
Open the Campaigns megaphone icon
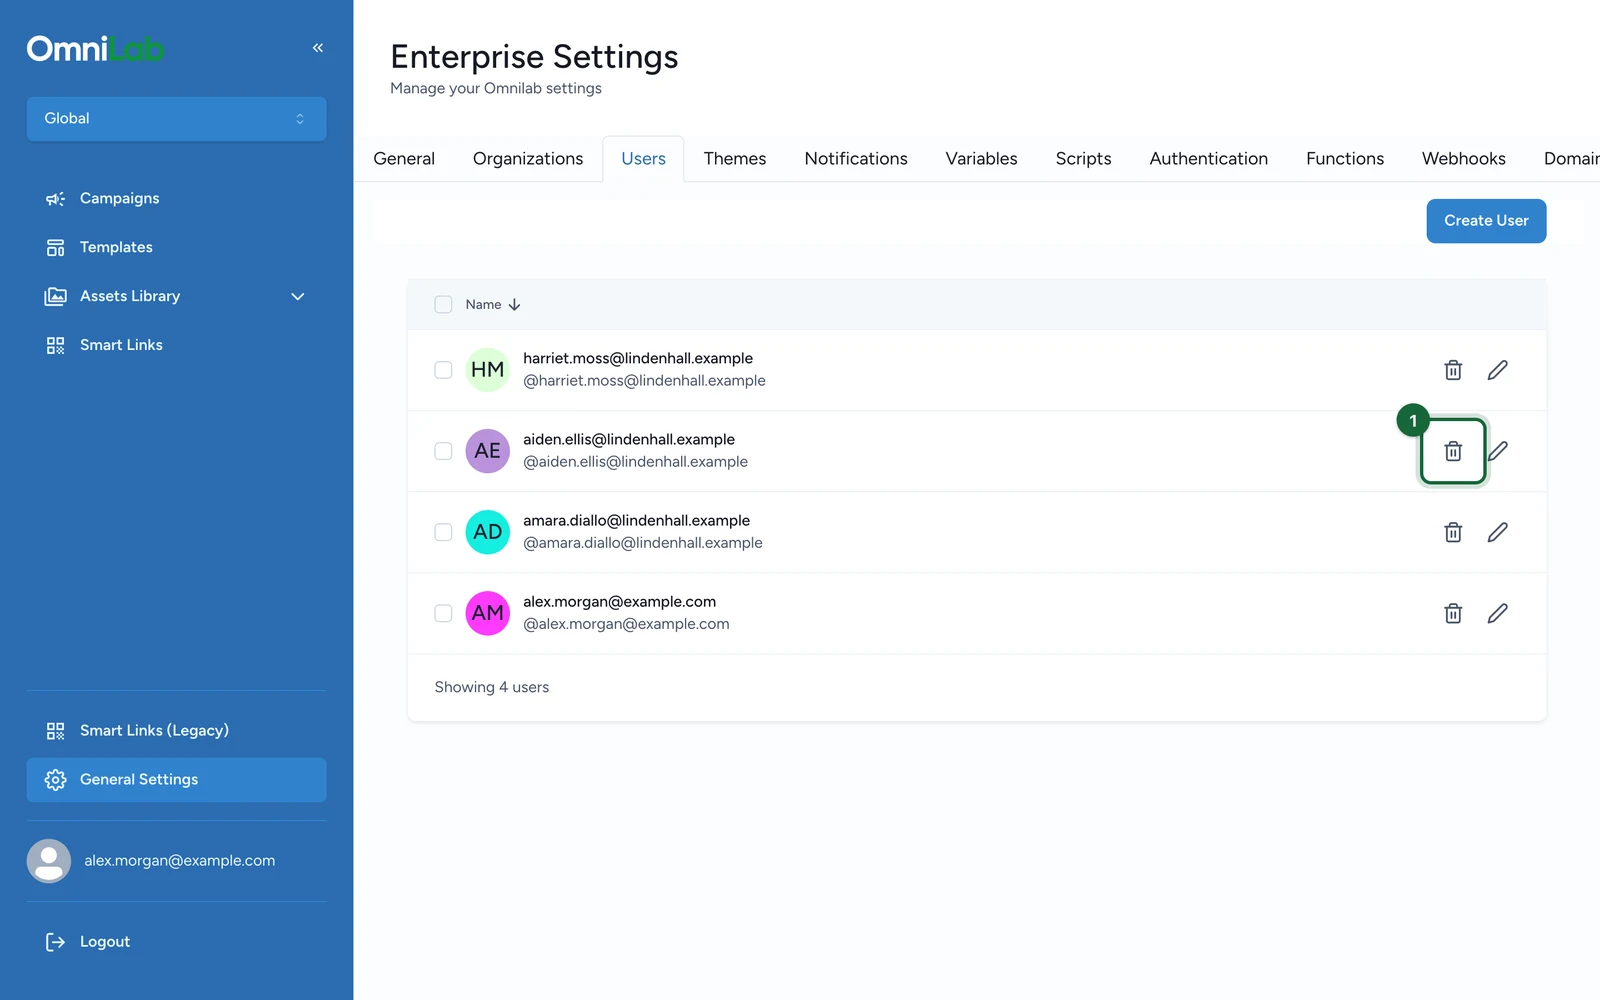[x=55, y=199]
